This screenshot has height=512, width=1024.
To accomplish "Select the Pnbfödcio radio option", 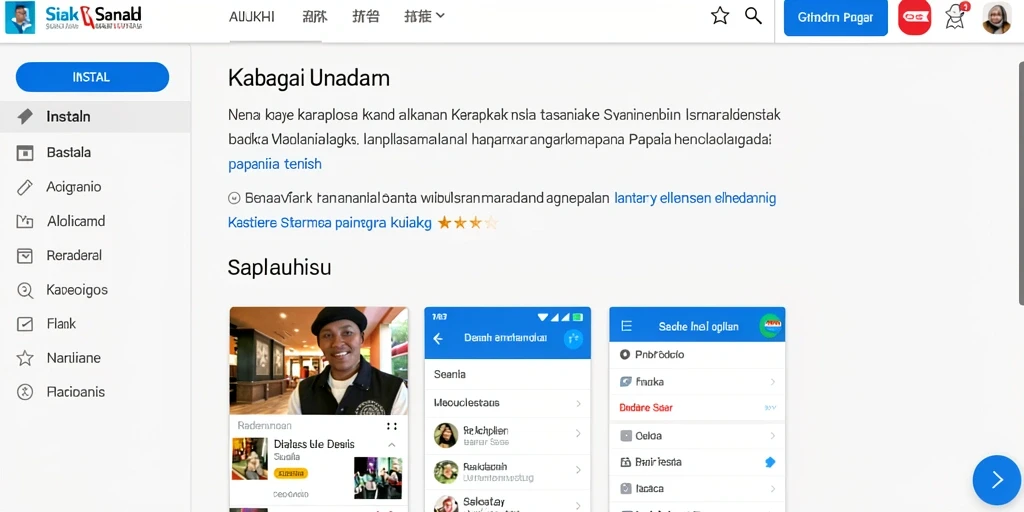I will coord(624,355).
